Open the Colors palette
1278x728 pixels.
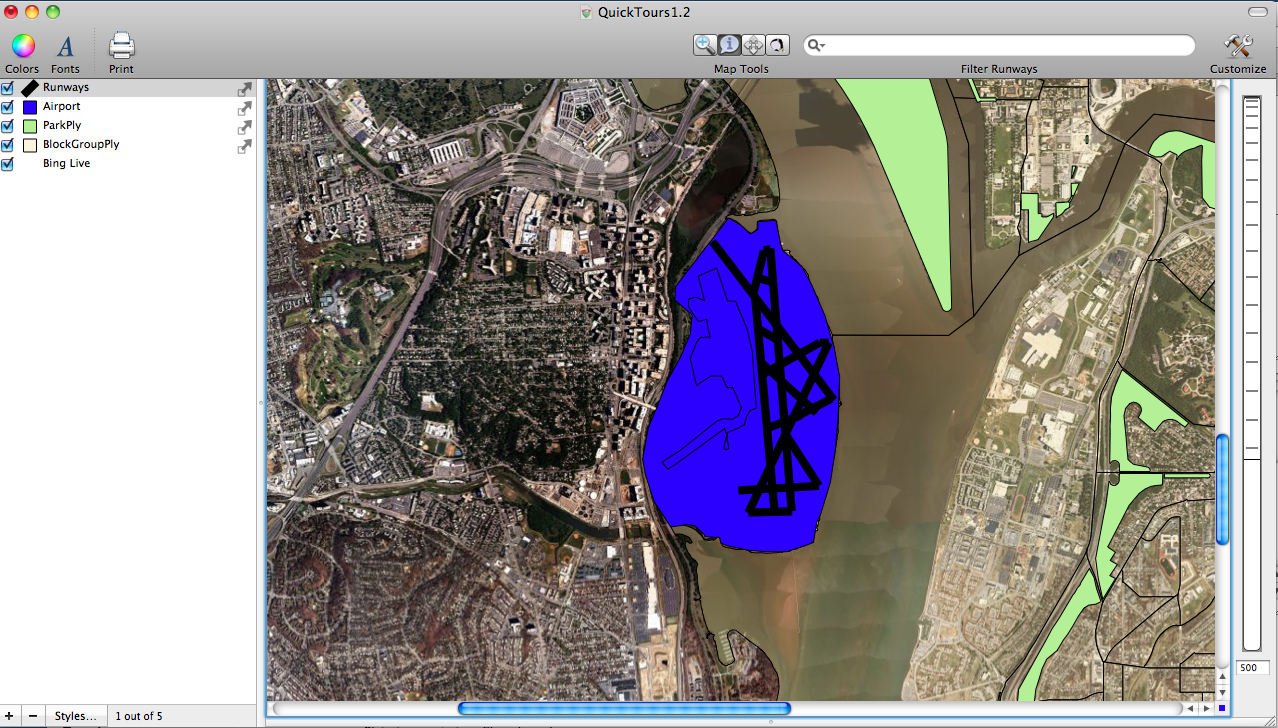[x=22, y=46]
